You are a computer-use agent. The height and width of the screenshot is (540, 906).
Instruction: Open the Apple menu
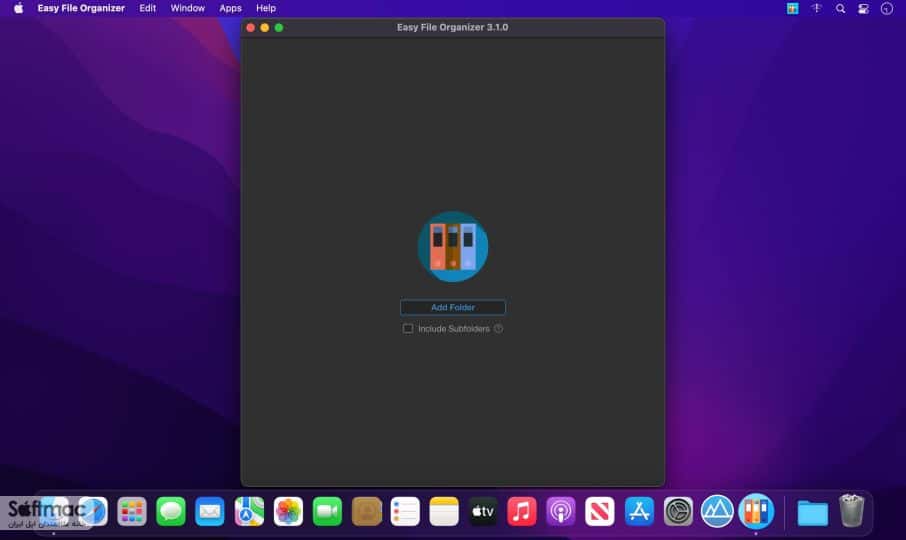[x=18, y=8]
